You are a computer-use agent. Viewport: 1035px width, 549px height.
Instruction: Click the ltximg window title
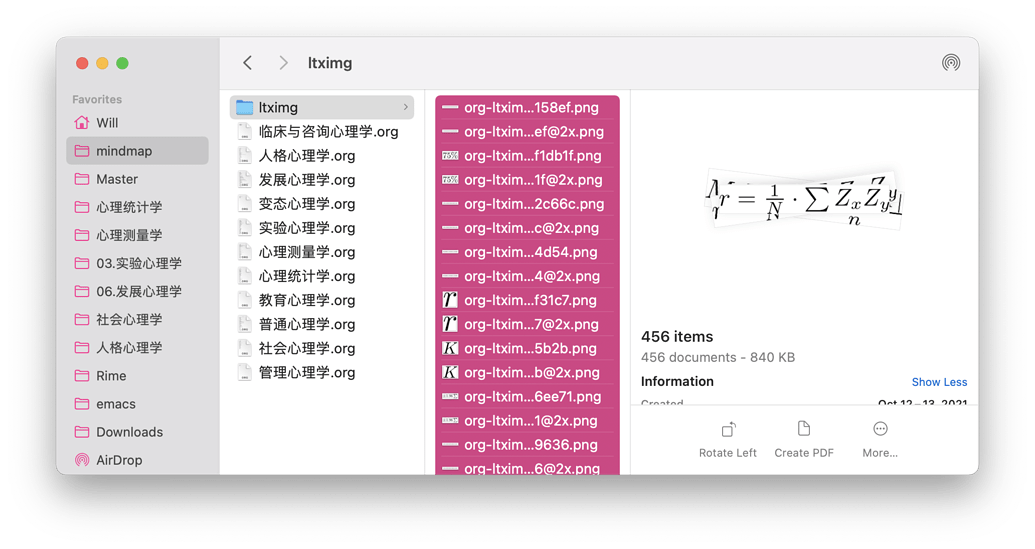click(x=330, y=63)
